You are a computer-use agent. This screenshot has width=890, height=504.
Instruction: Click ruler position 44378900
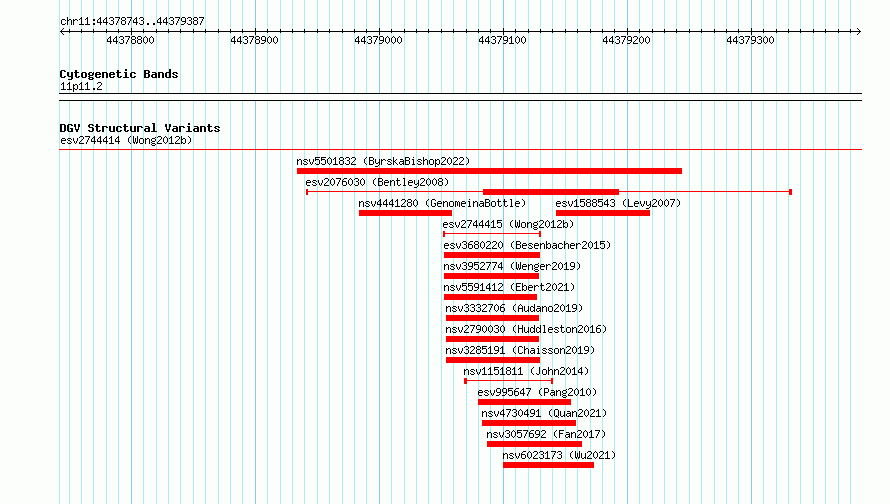click(254, 40)
